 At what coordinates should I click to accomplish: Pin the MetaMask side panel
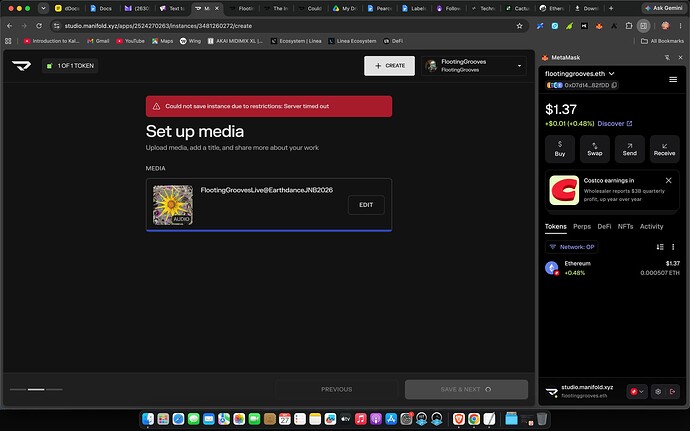pyautogui.click(x=667, y=58)
